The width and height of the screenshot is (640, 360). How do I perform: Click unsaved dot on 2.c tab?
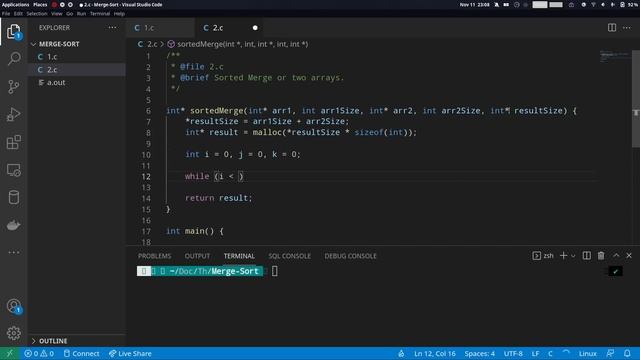pyautogui.click(x=255, y=28)
